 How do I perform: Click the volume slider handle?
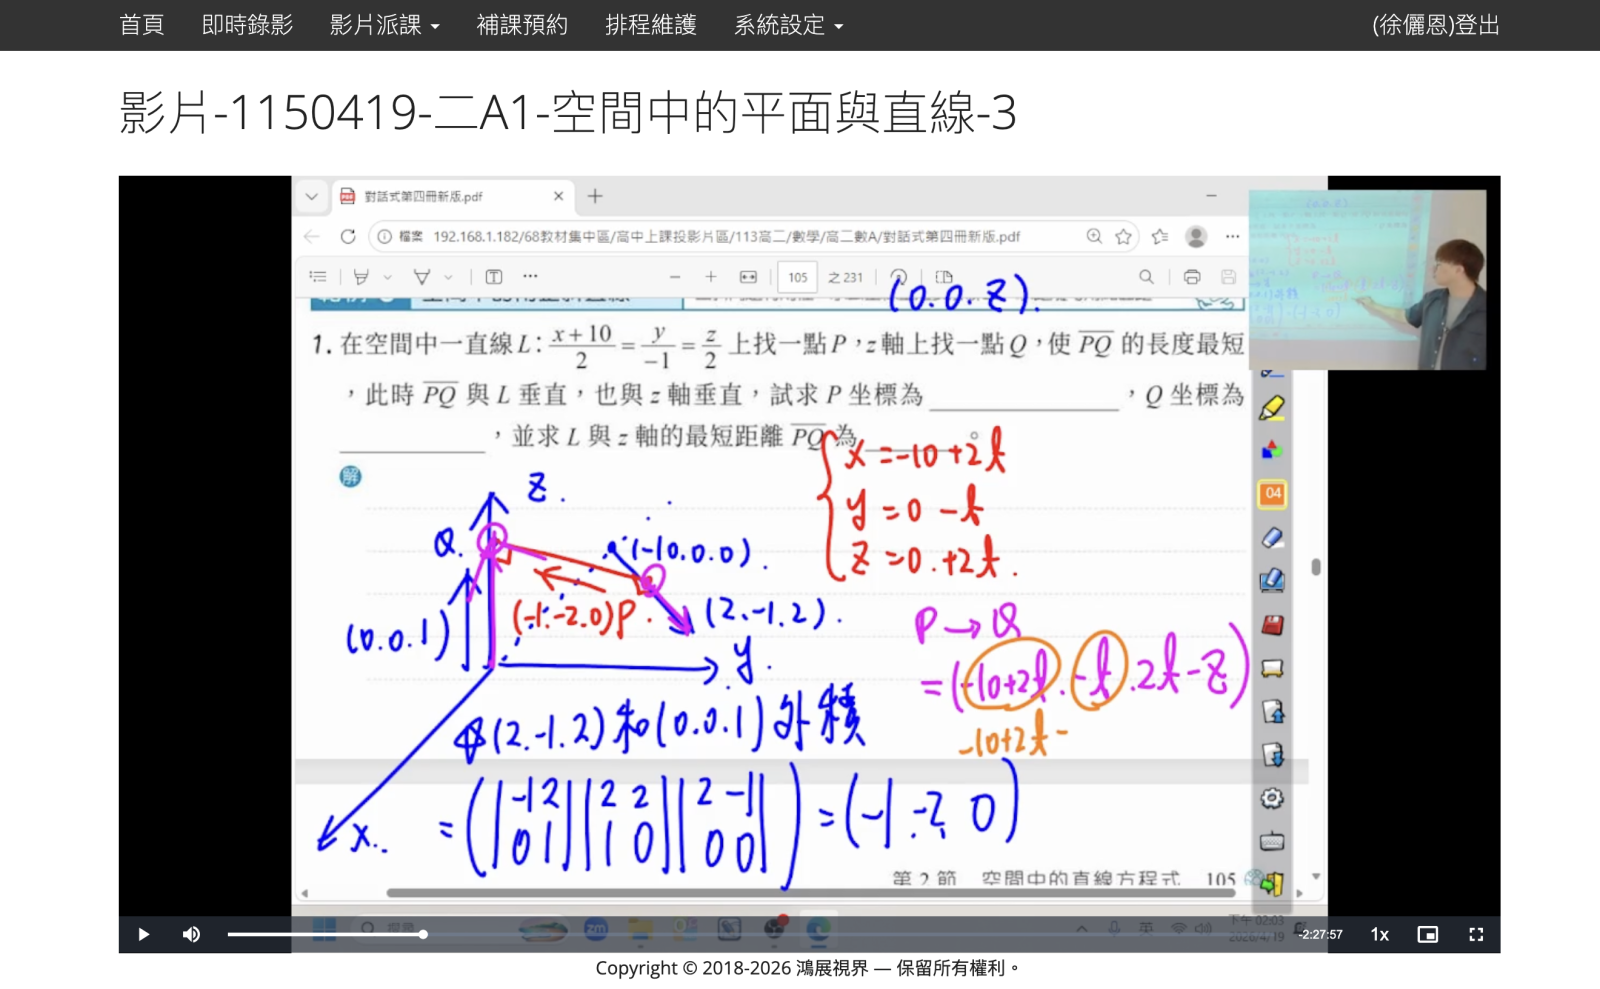click(x=423, y=934)
